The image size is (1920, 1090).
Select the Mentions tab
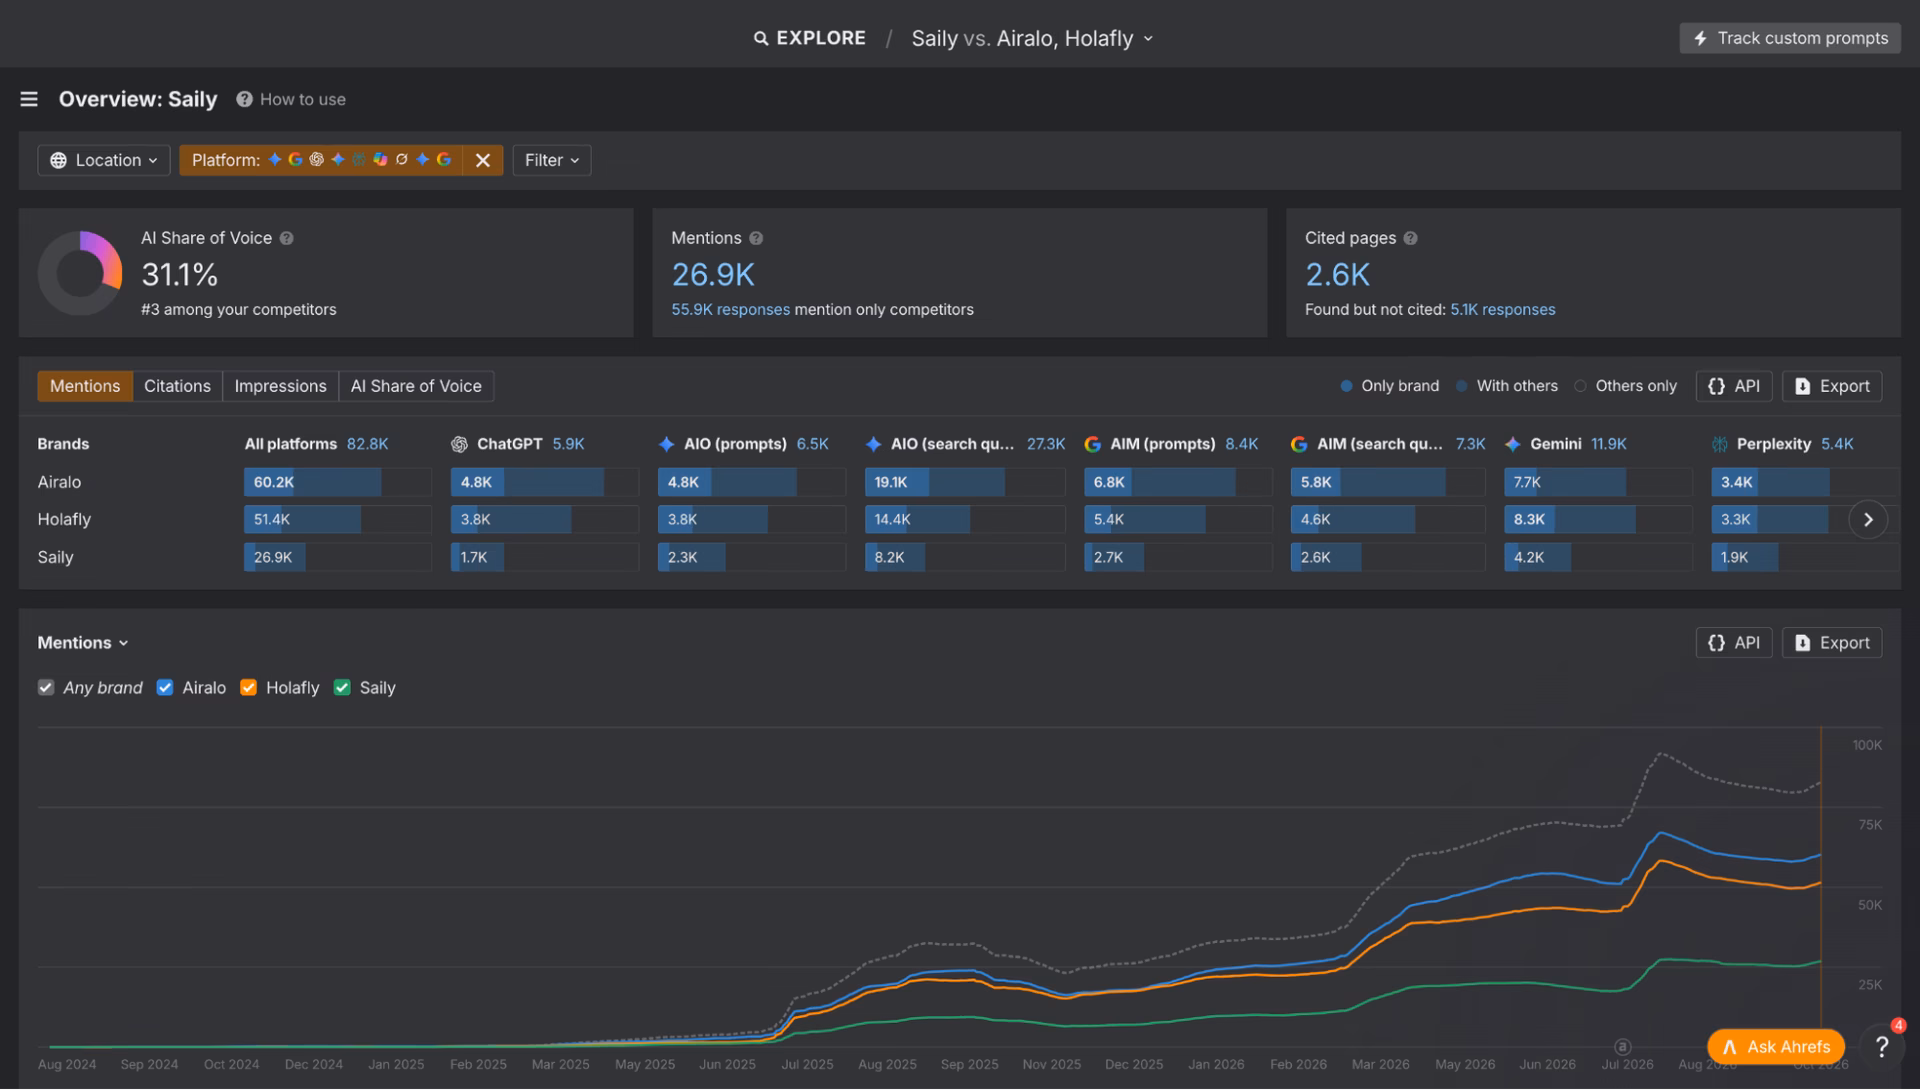coord(85,386)
